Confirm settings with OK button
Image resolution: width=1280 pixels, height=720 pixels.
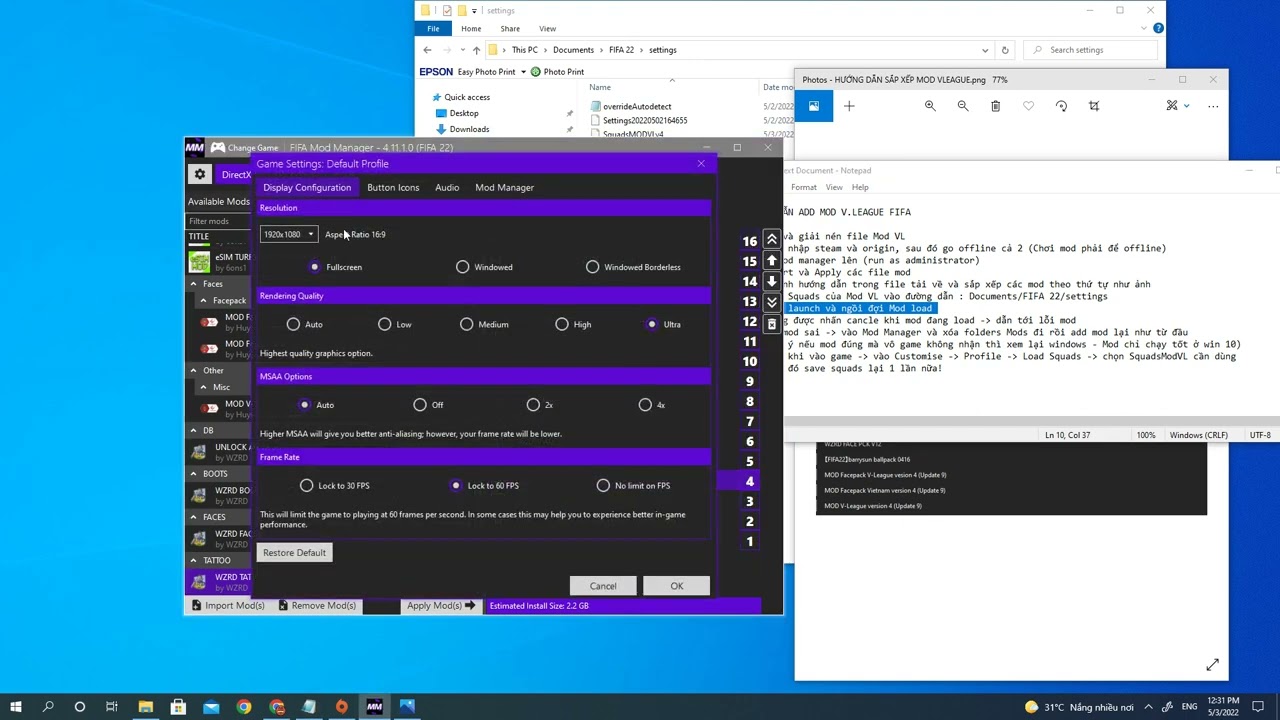(677, 586)
